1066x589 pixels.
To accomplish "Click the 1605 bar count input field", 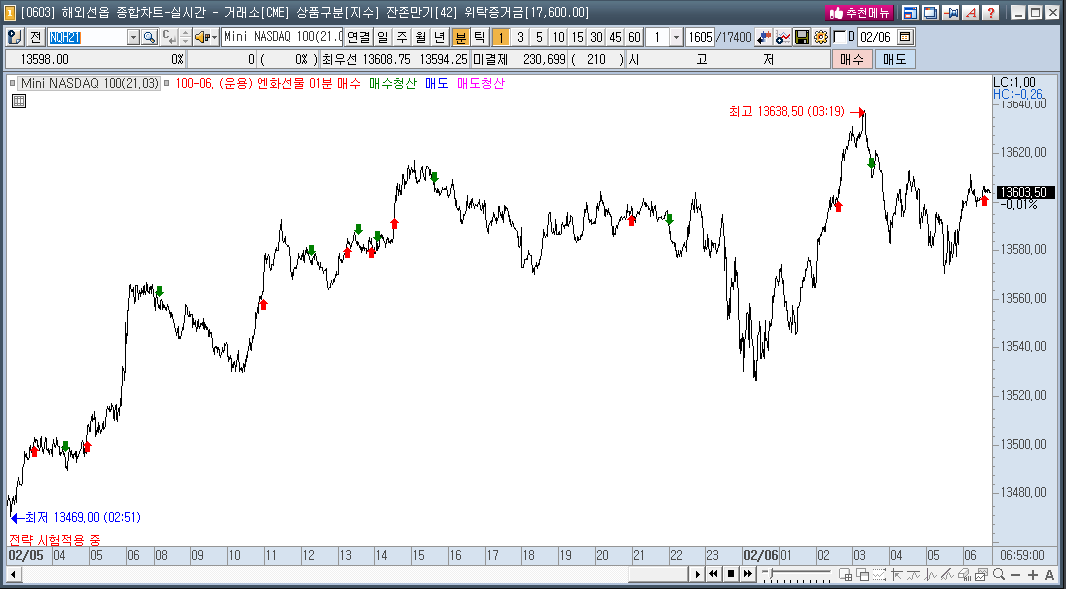I will (x=700, y=37).
